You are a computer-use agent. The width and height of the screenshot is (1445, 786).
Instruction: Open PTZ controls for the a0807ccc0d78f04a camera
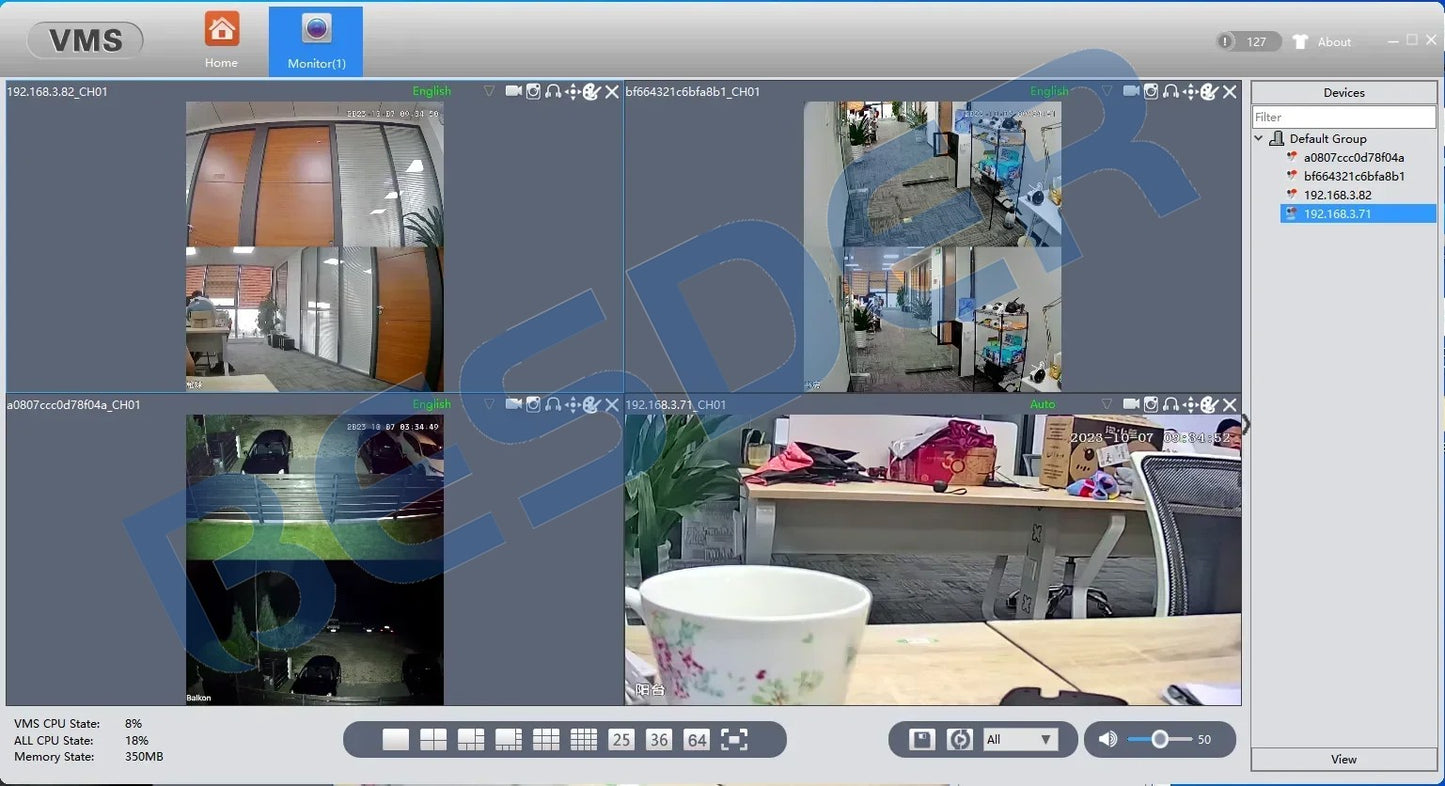(573, 405)
